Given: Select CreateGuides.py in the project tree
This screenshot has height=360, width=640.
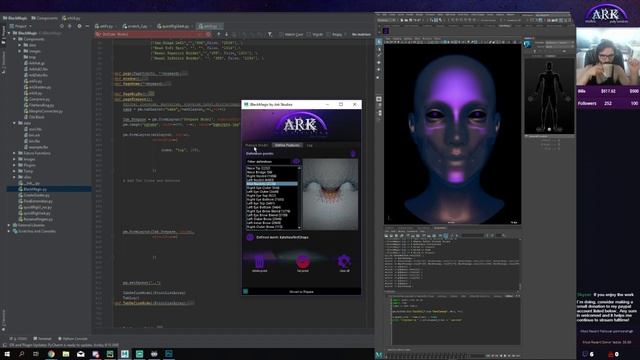Looking at the screenshot, I should pyautogui.click(x=36, y=195).
